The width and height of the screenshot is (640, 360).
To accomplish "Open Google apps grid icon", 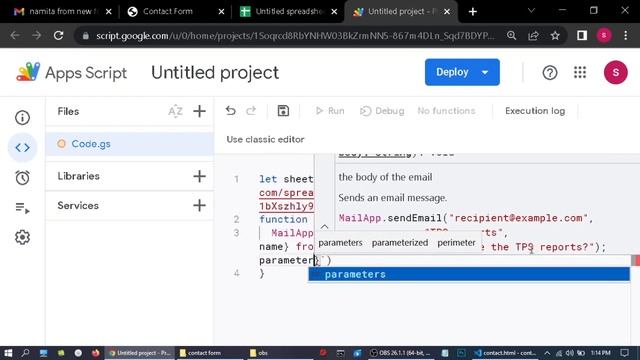I will point(580,73).
